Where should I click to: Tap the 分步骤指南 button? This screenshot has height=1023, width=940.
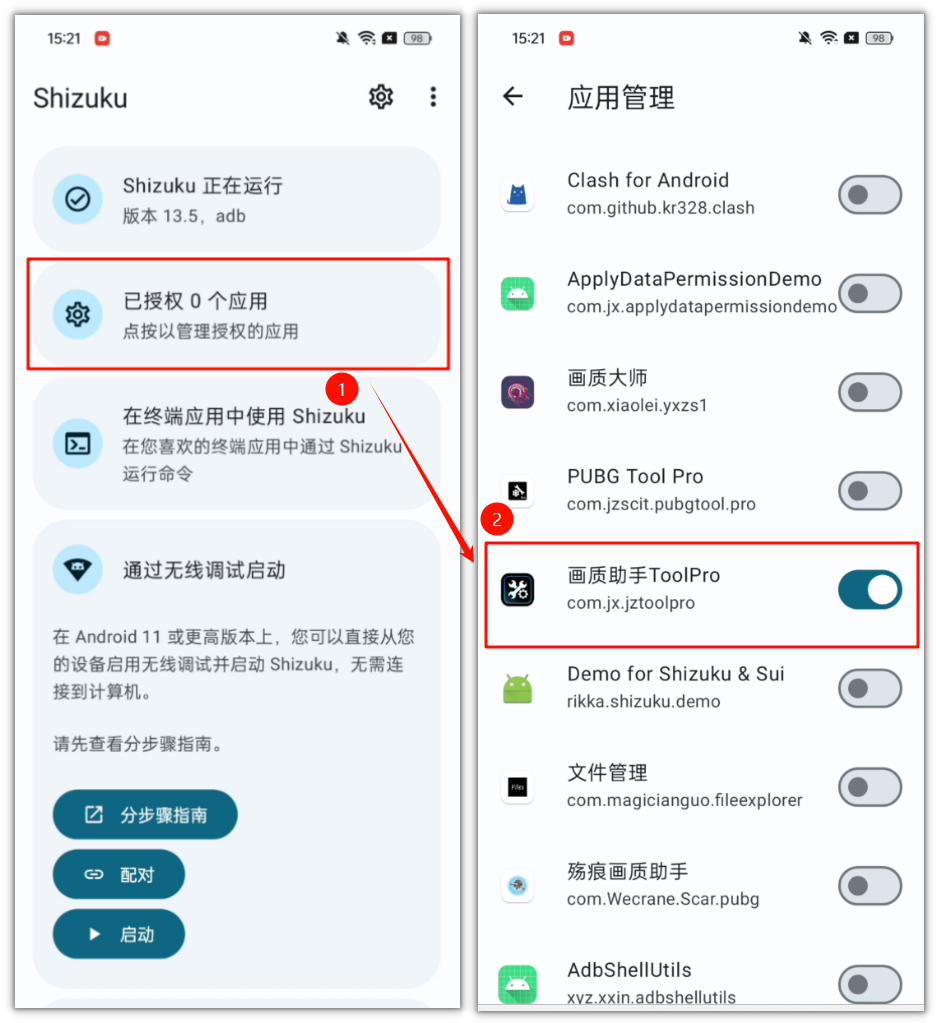coord(145,815)
